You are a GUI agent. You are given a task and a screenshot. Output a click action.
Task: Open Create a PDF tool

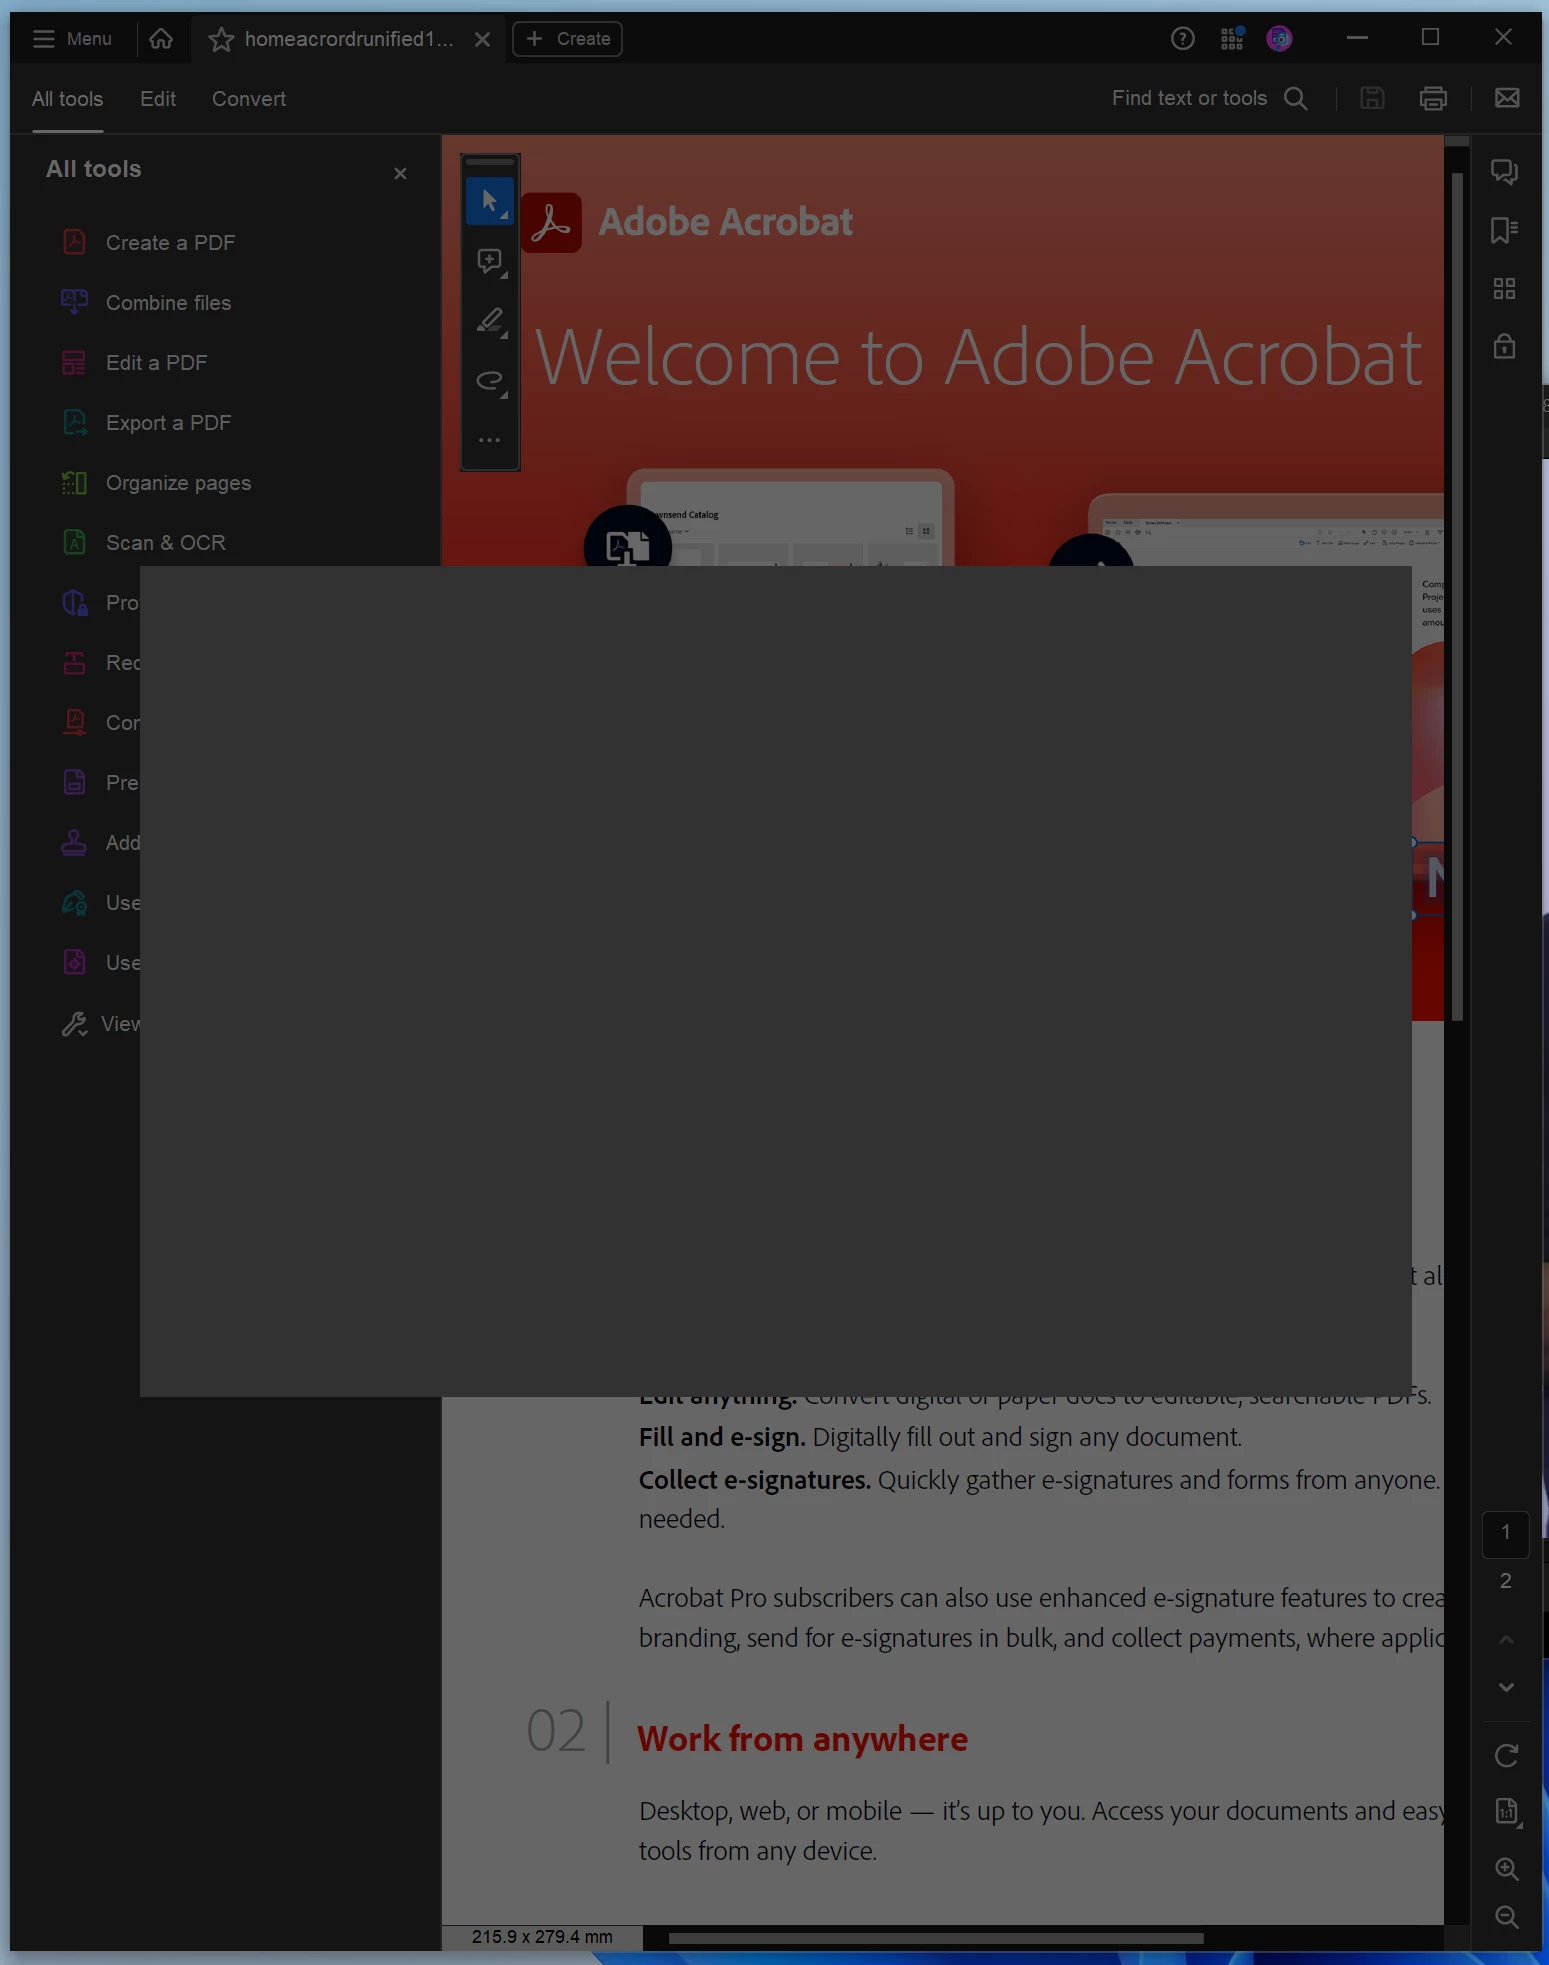point(148,243)
